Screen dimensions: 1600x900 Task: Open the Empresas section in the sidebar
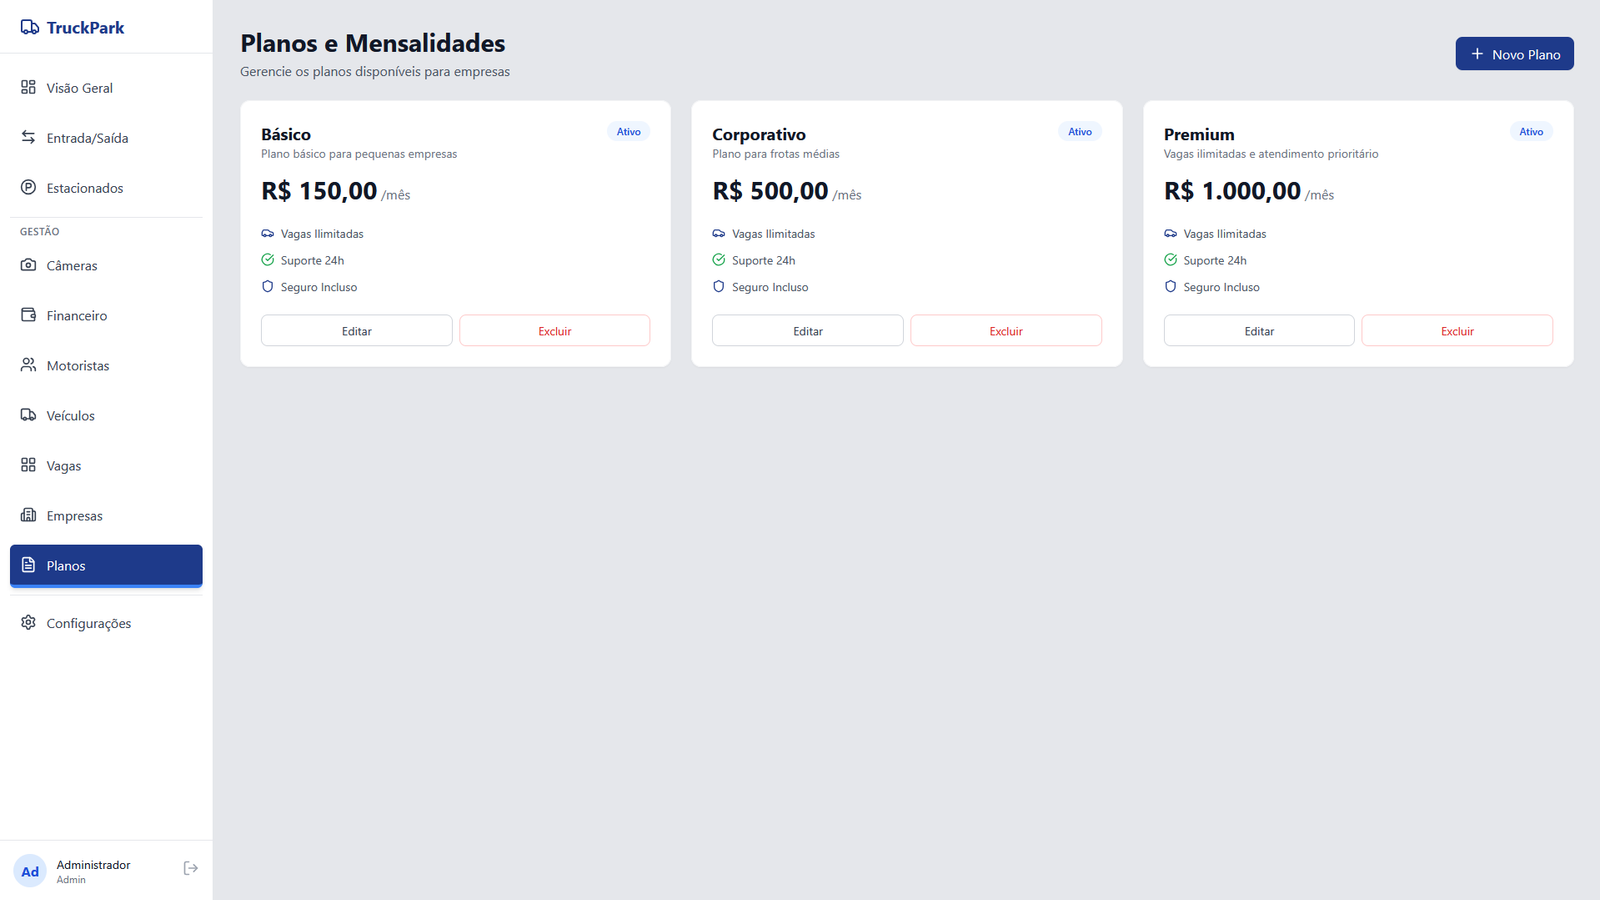click(75, 515)
